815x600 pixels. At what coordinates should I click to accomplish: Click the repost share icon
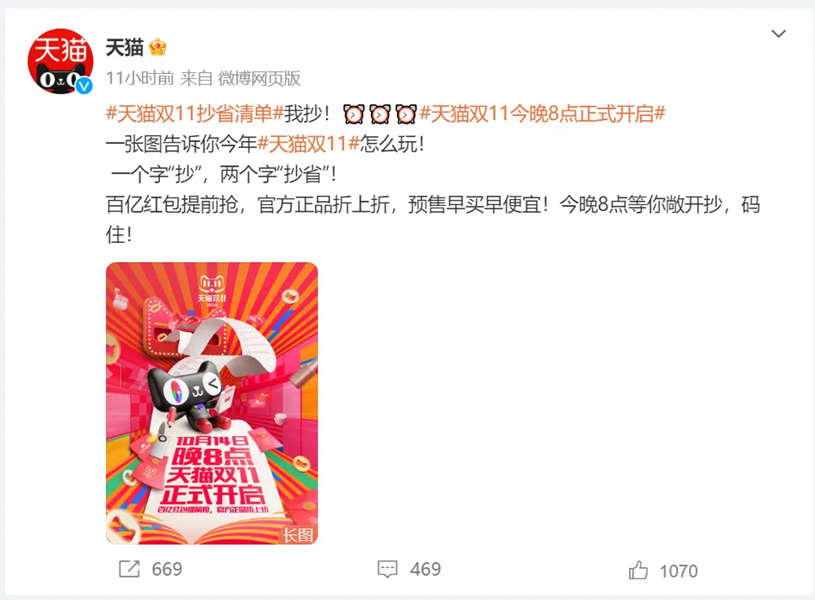pos(129,569)
